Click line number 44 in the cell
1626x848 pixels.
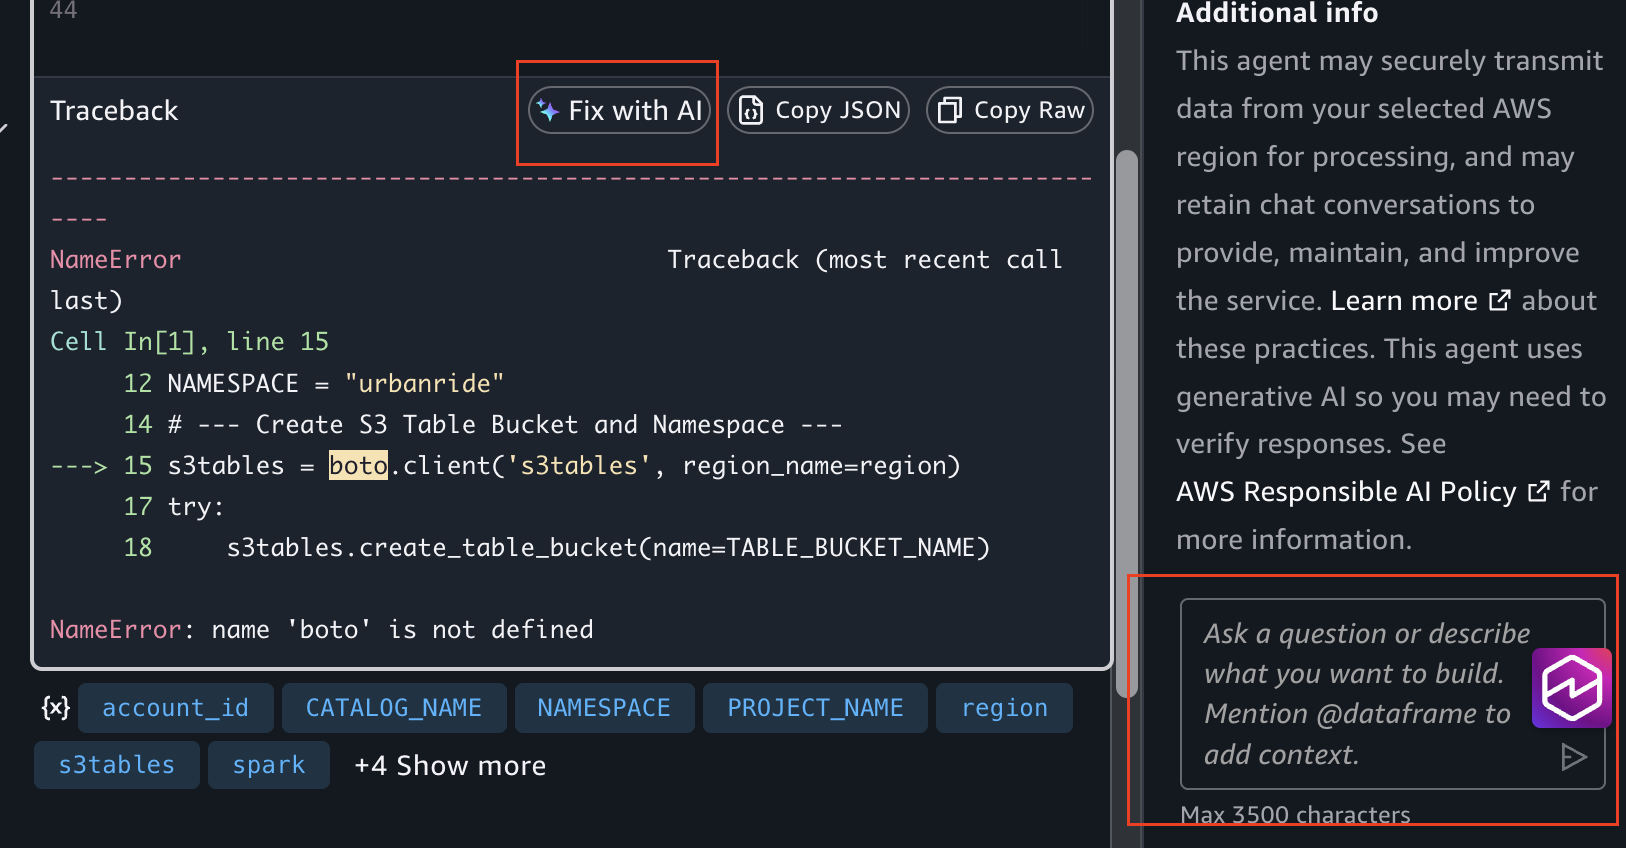(x=63, y=10)
